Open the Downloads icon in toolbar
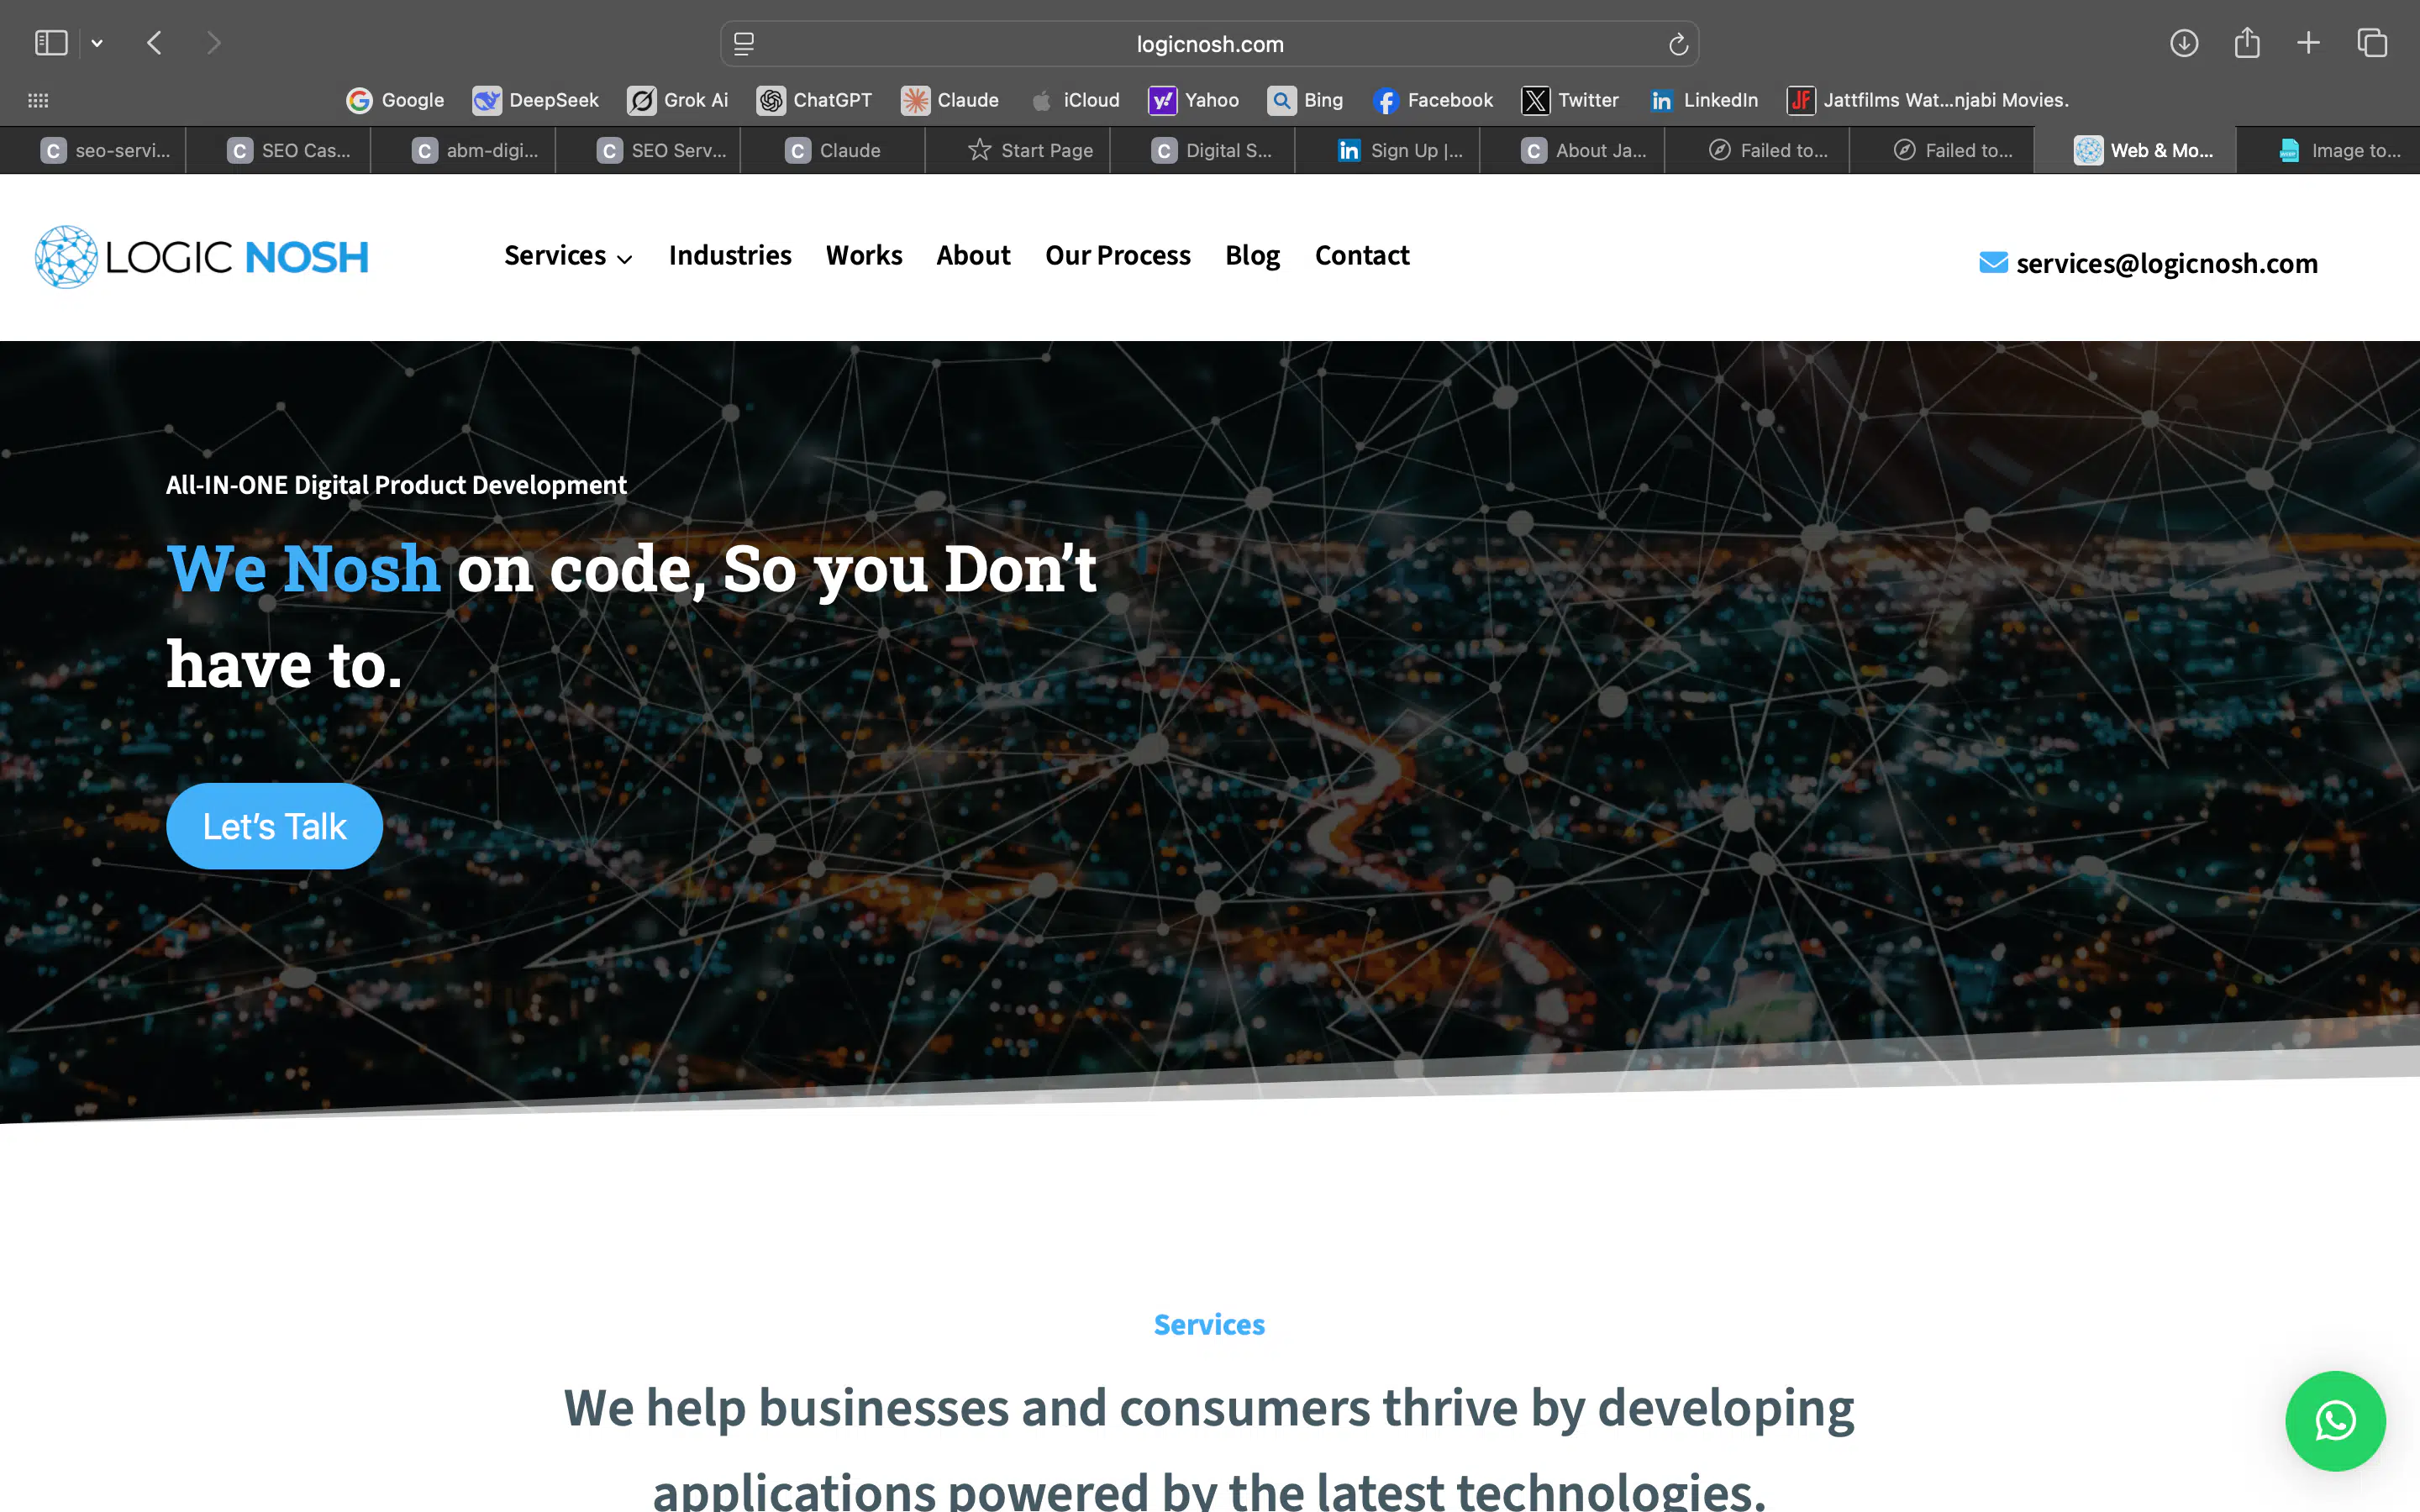 [2183, 43]
